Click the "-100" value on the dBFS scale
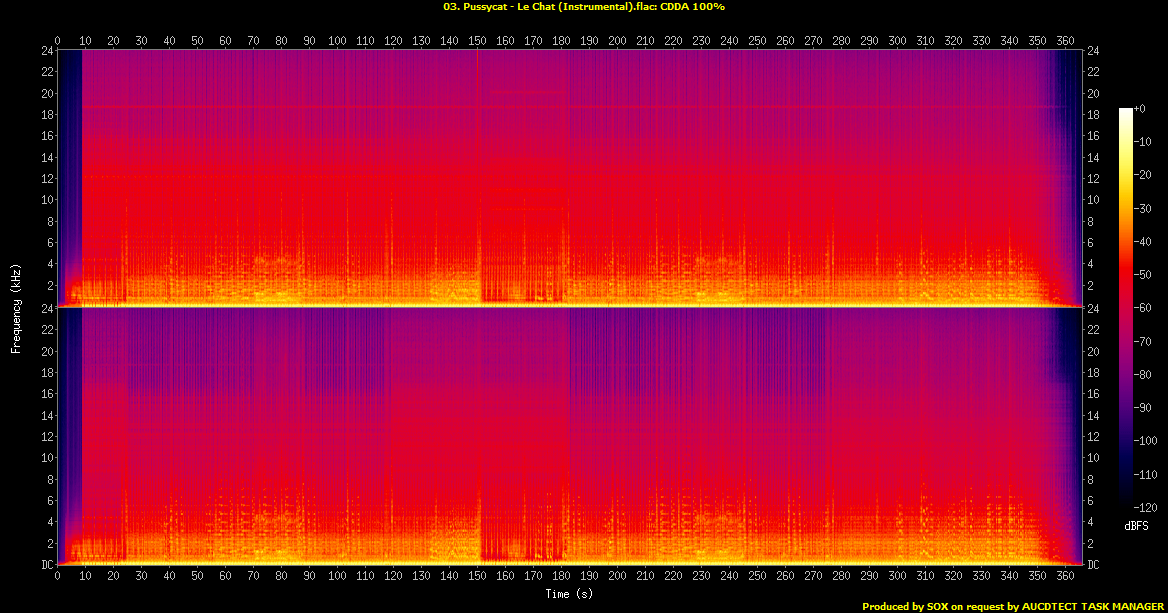Viewport: 1168px width, 613px height. click(x=1146, y=441)
